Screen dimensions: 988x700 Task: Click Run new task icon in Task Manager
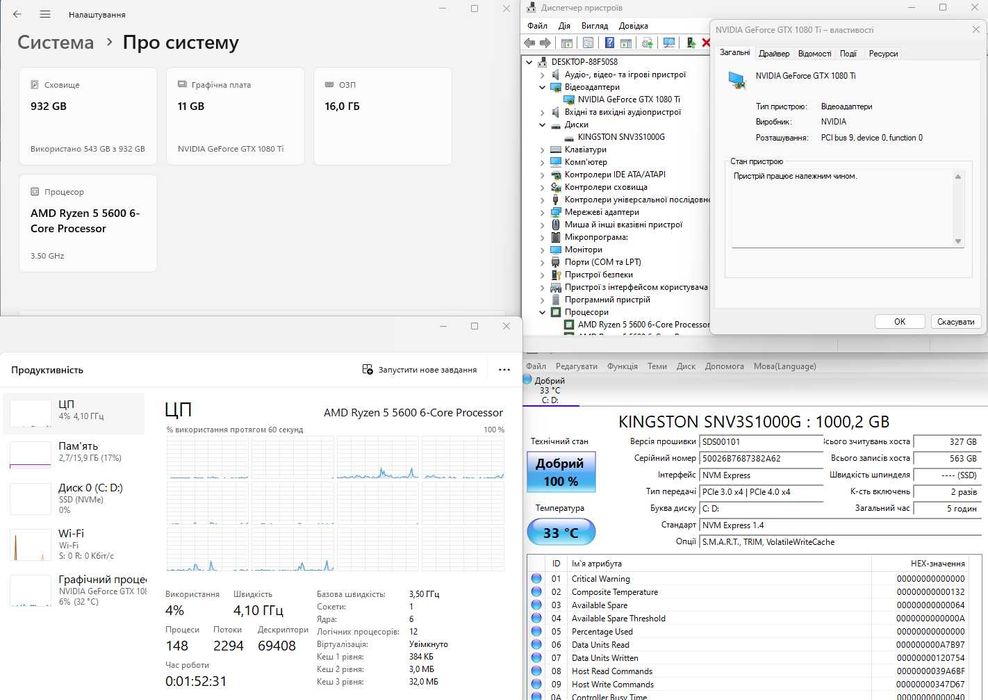(x=367, y=369)
